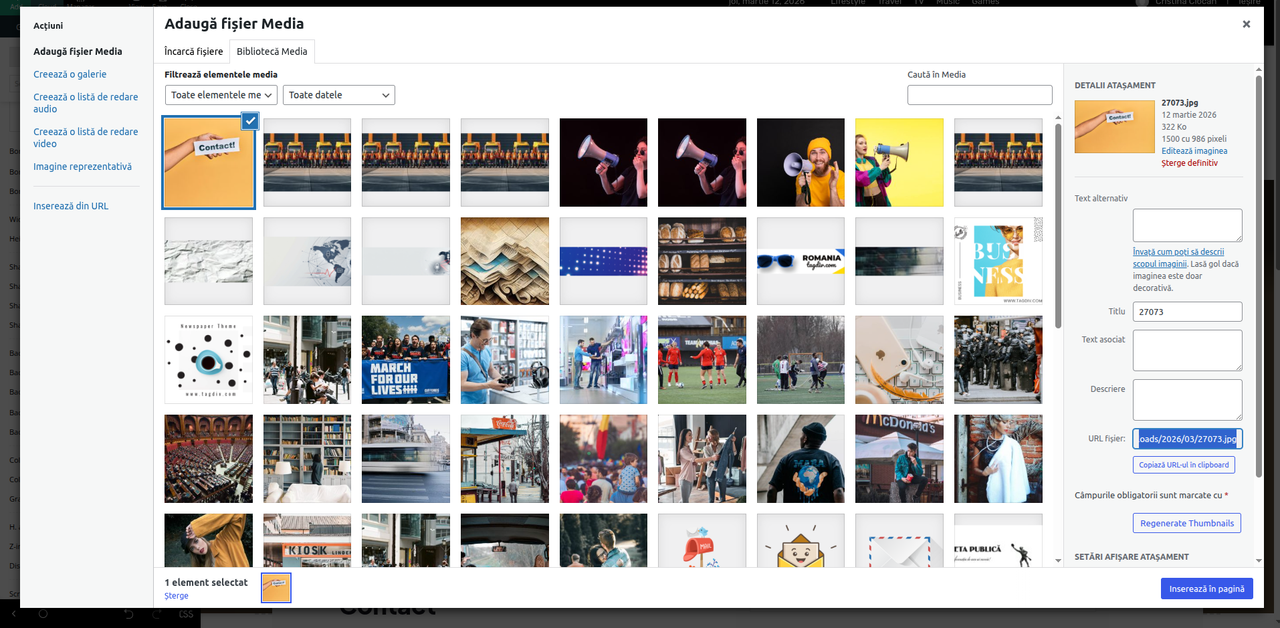Screen dimensions: 1280x628
Task: Select Adaugă fișier Media in sidebar
Action: (78, 51)
